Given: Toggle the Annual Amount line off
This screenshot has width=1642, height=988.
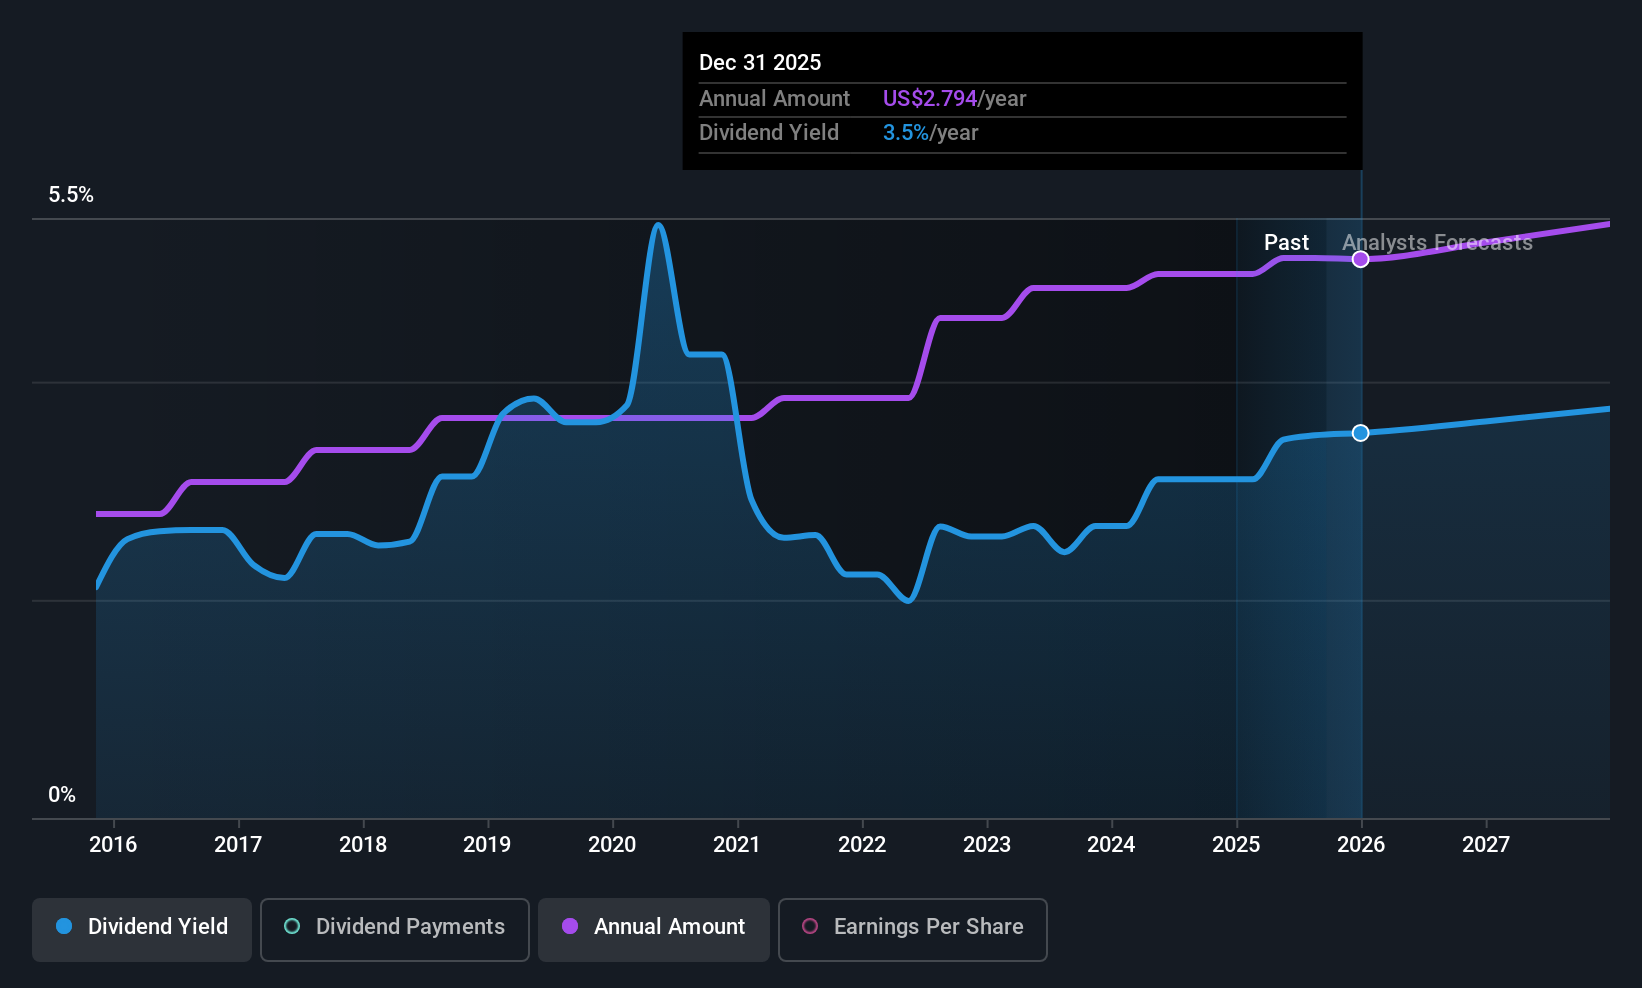Looking at the screenshot, I should pyautogui.click(x=653, y=928).
